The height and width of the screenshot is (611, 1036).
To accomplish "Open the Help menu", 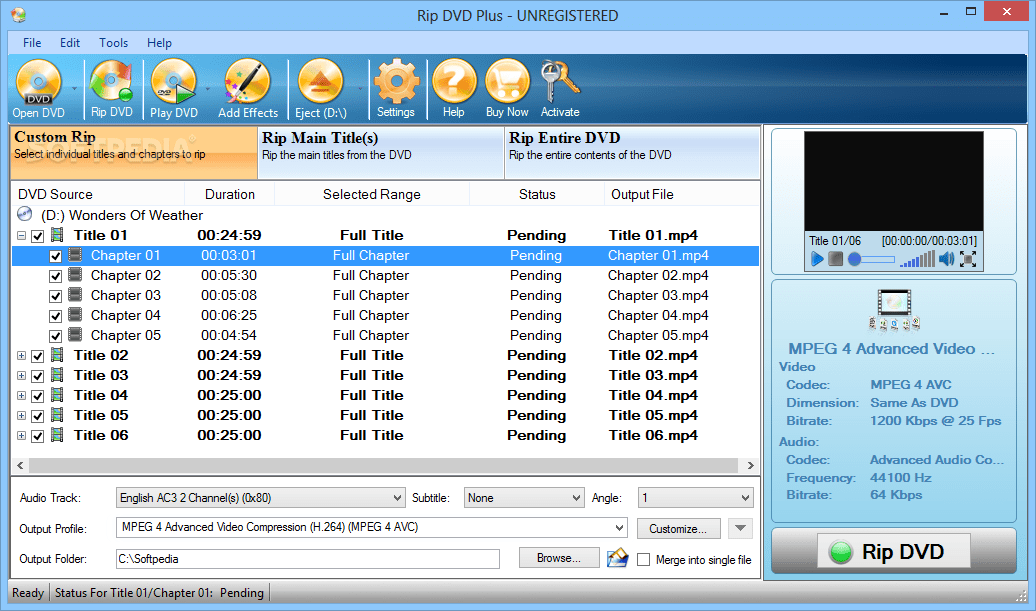I will (x=159, y=42).
